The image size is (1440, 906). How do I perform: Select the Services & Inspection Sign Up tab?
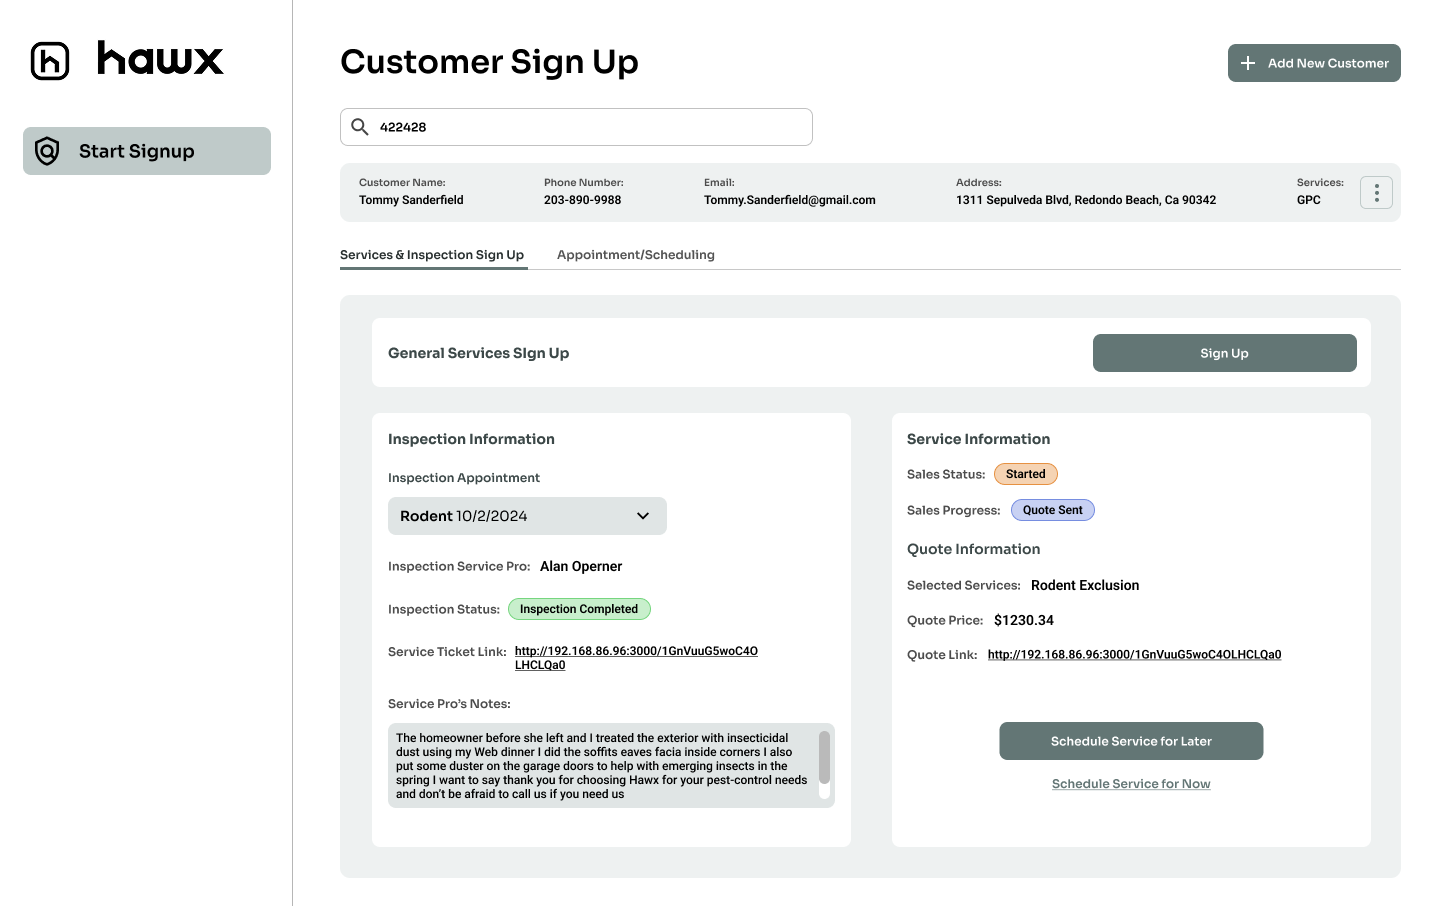coord(433,254)
